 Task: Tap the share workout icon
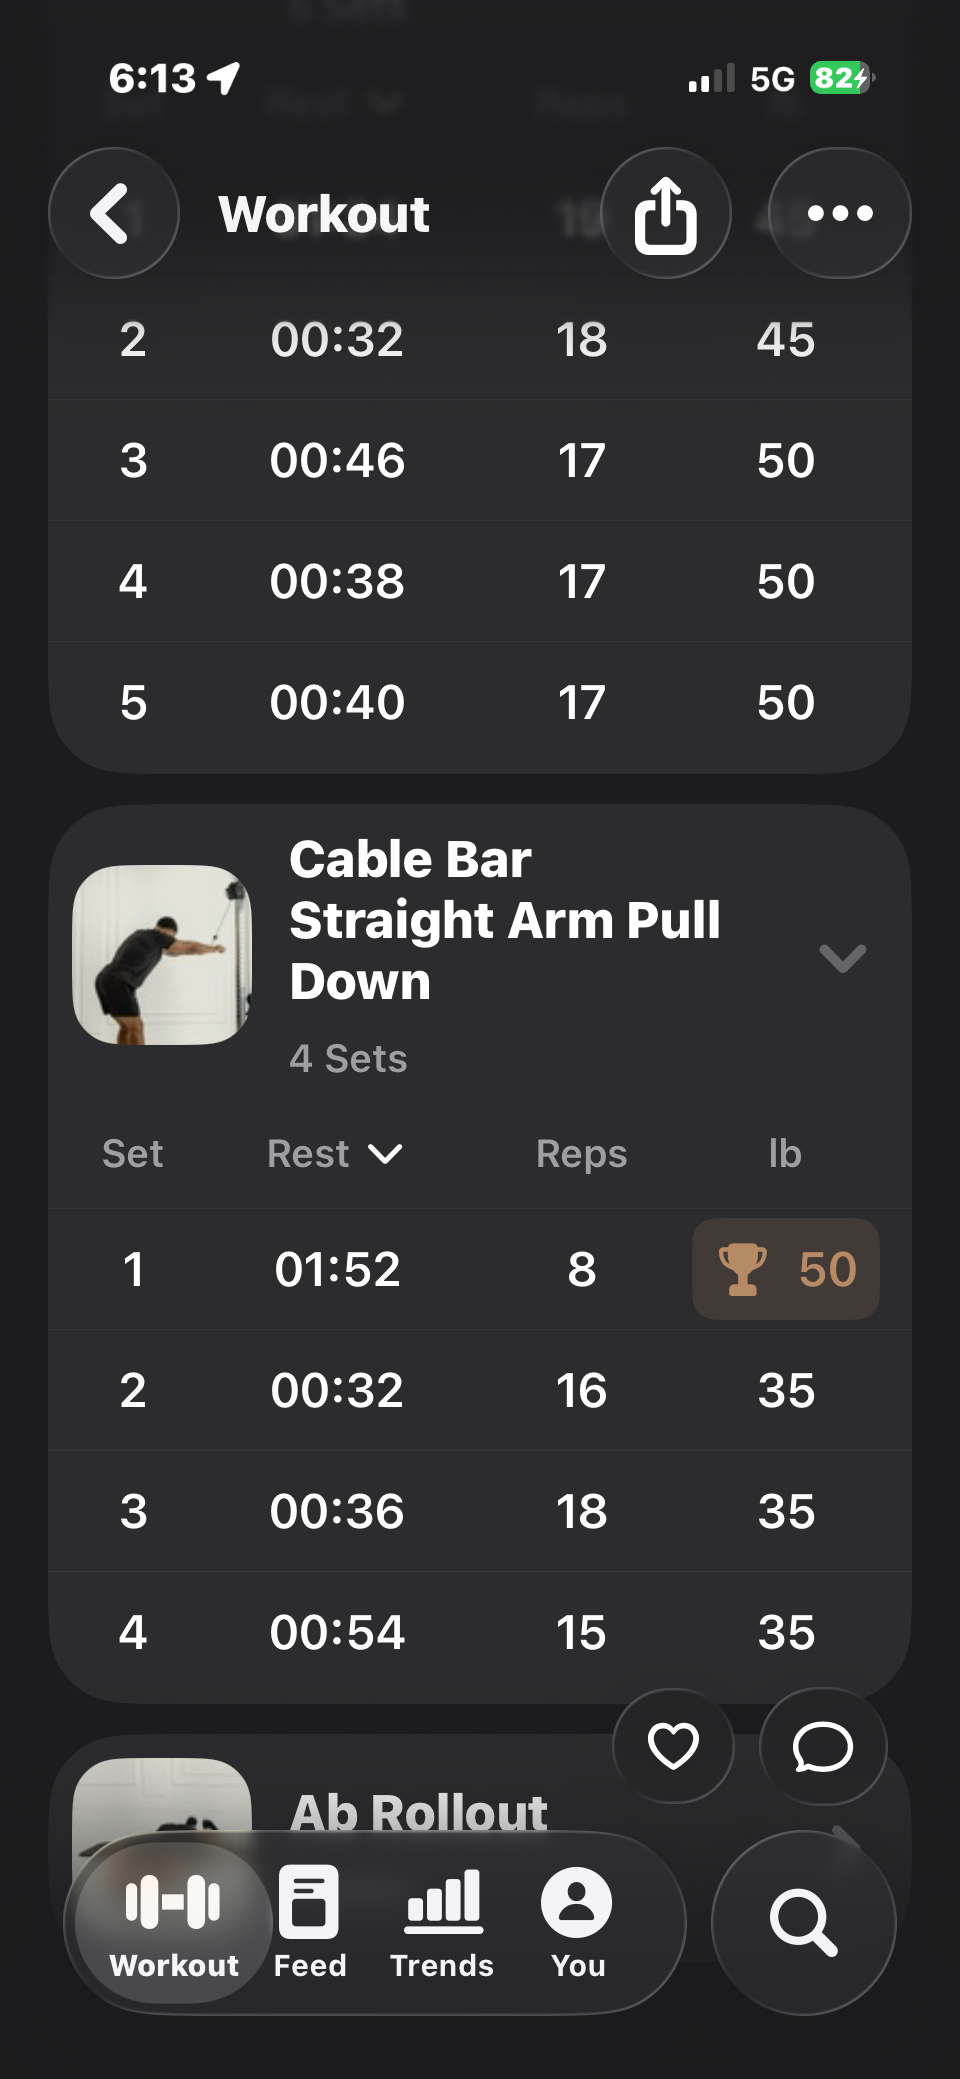tap(665, 213)
